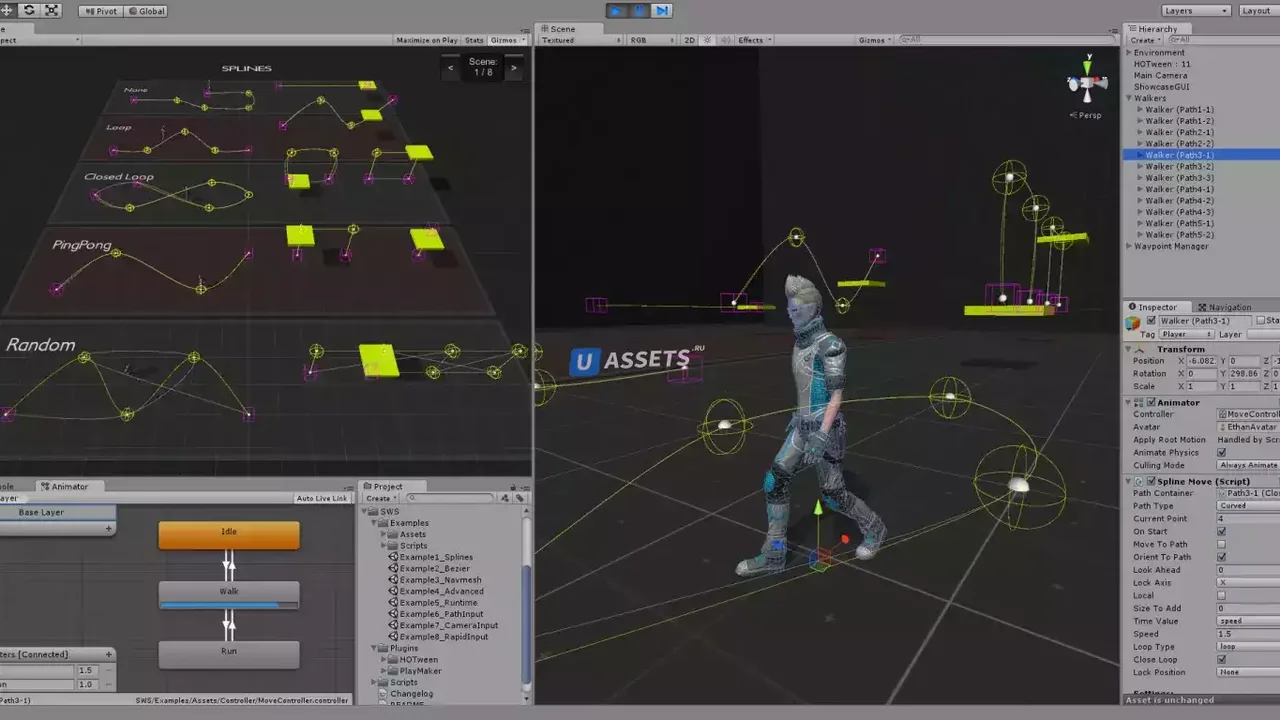Select Walker (Path4-3) in Hierarchy
The width and height of the screenshot is (1280, 720).
tap(1179, 212)
